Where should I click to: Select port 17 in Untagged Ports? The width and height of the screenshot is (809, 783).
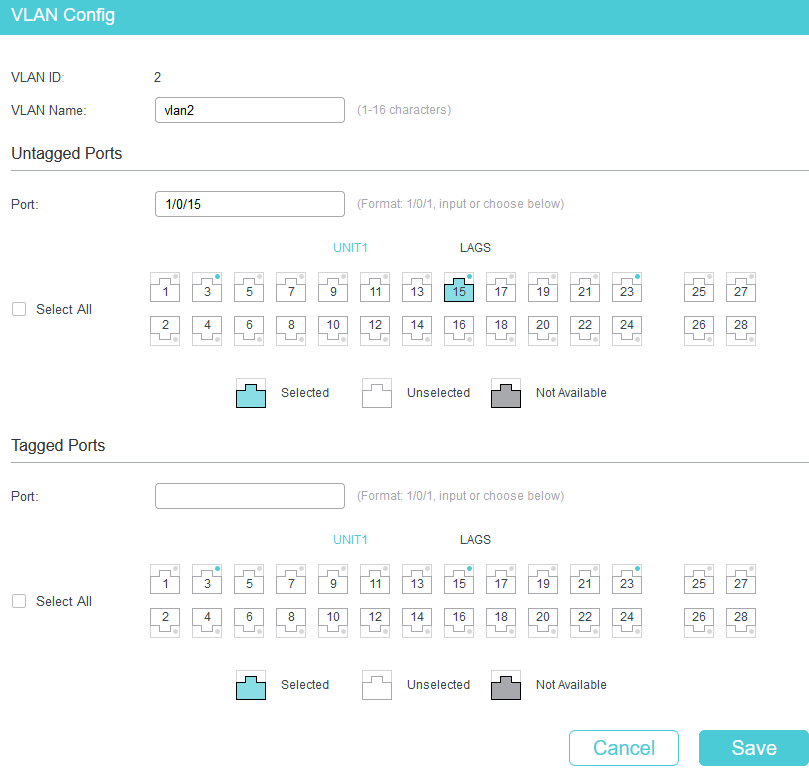(x=501, y=287)
